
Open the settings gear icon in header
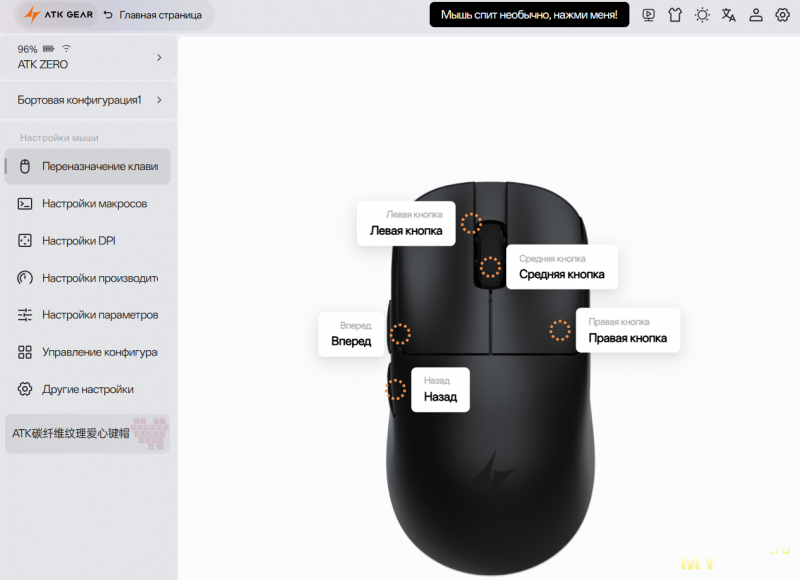pos(782,15)
